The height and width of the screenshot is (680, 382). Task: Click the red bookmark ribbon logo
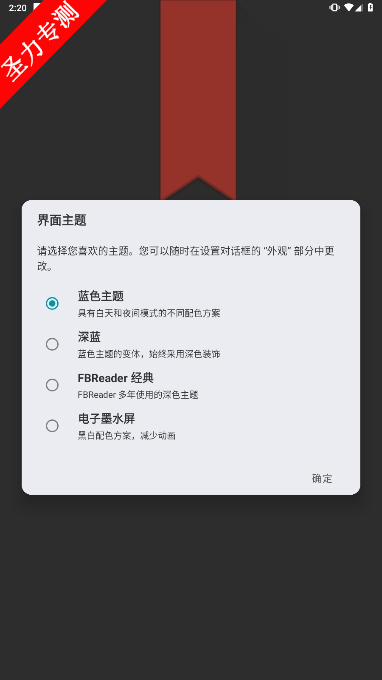tap(198, 100)
